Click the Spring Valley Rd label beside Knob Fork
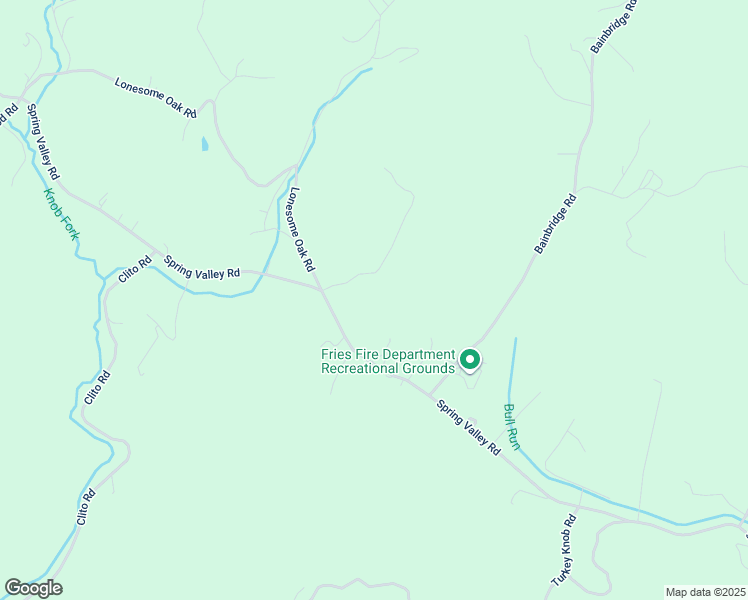The height and width of the screenshot is (600, 748). (42, 142)
